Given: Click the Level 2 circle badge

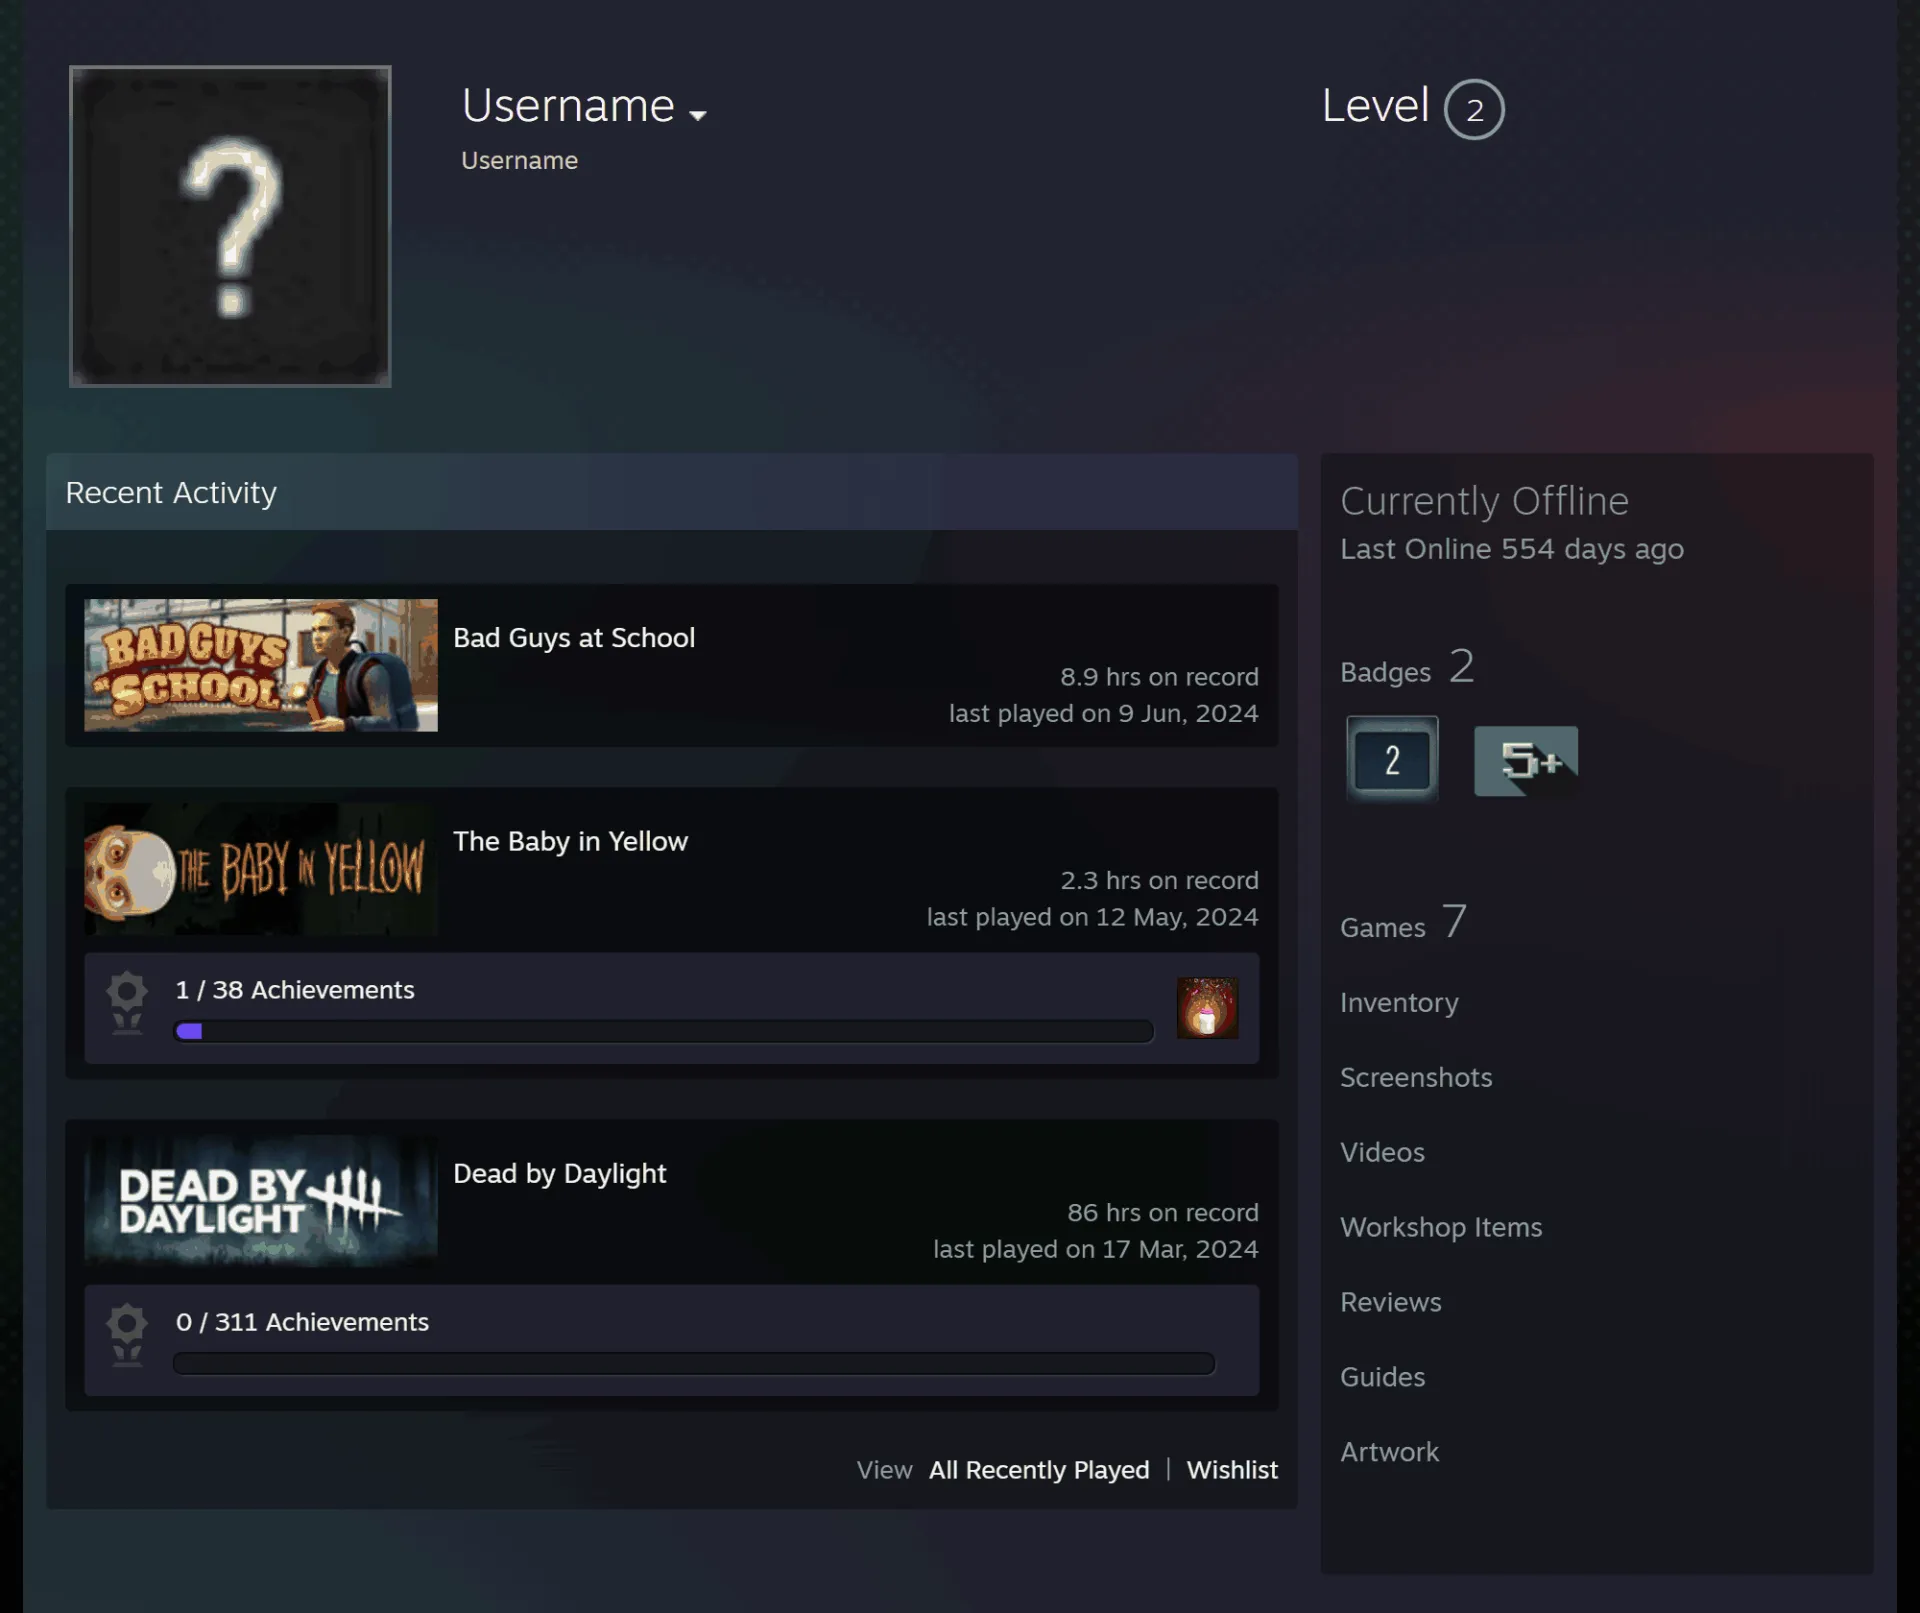Looking at the screenshot, I should [x=1474, y=109].
